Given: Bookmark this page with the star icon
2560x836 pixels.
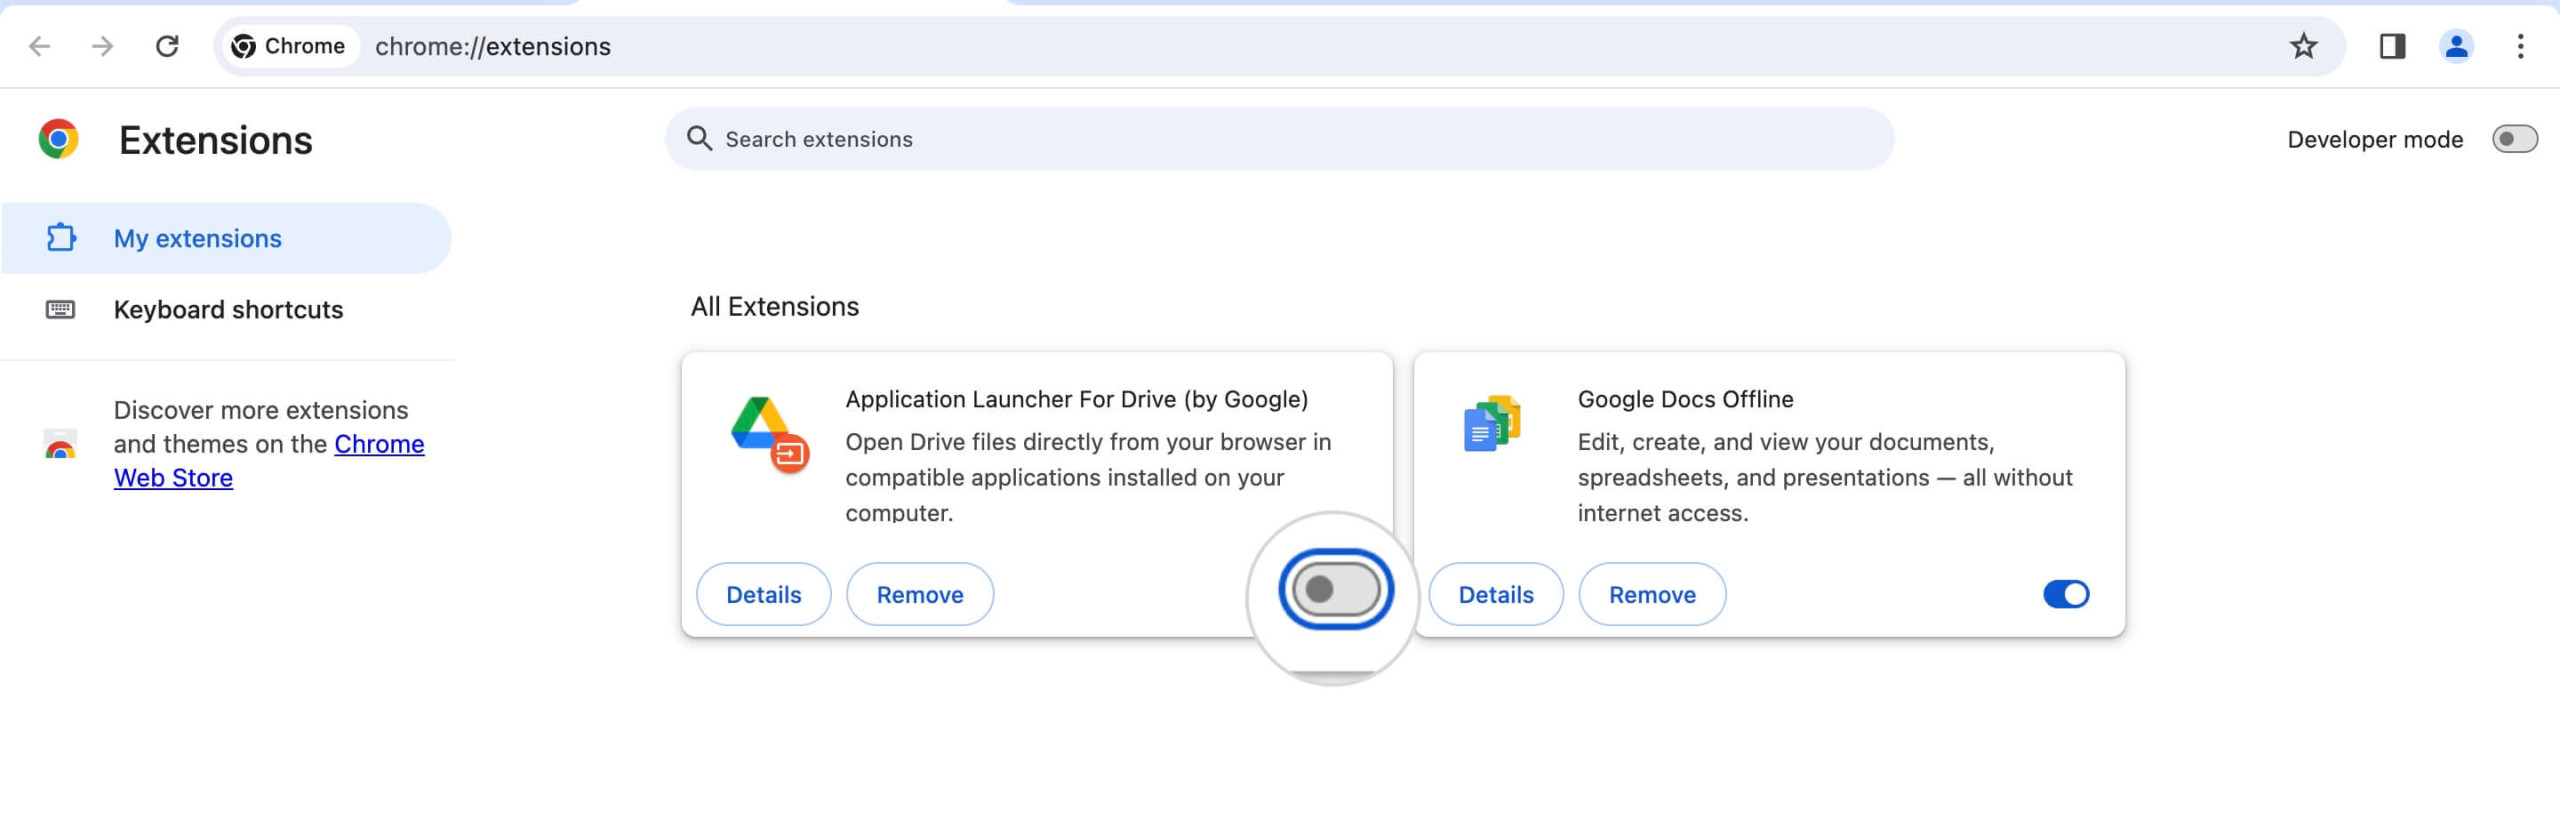Looking at the screenshot, I should [x=2303, y=46].
